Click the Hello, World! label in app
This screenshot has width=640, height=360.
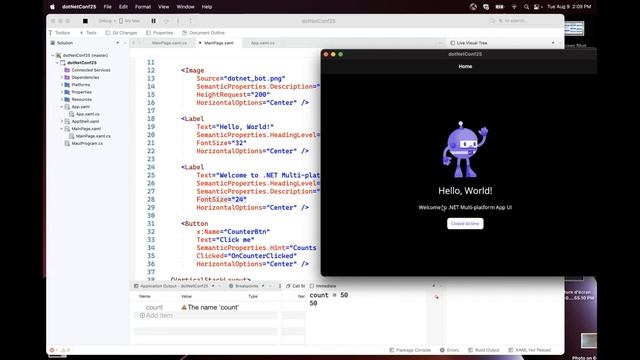tap(465, 191)
